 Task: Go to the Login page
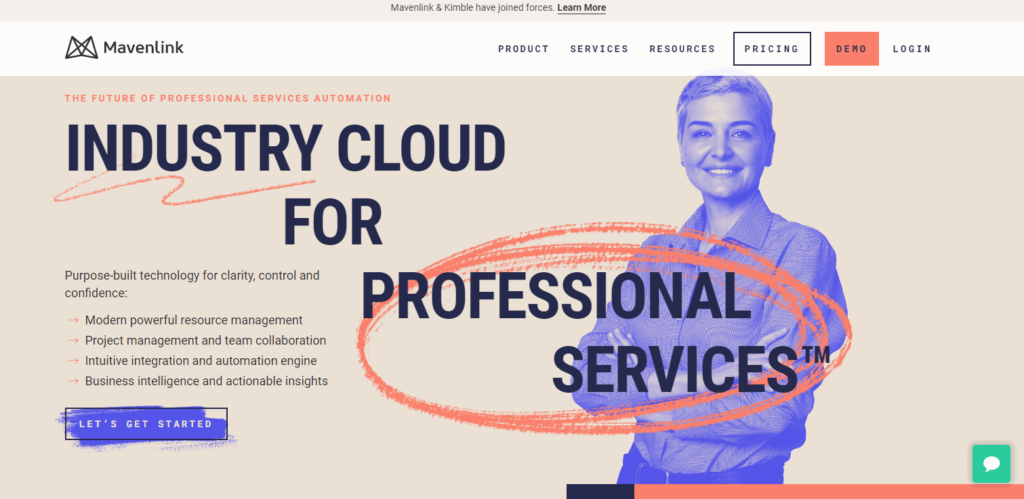pyautogui.click(x=912, y=49)
